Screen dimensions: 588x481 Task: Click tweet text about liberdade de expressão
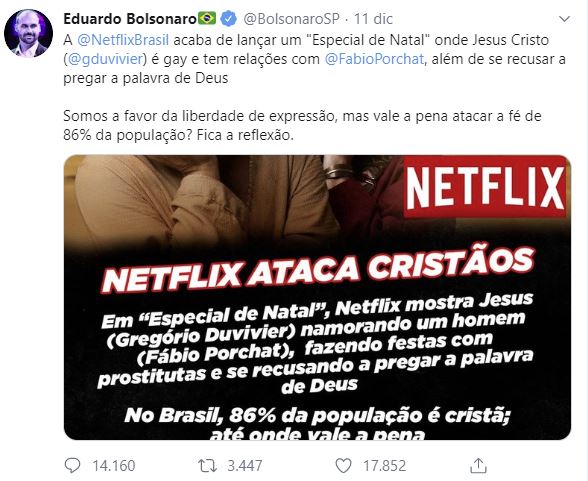tap(302, 126)
